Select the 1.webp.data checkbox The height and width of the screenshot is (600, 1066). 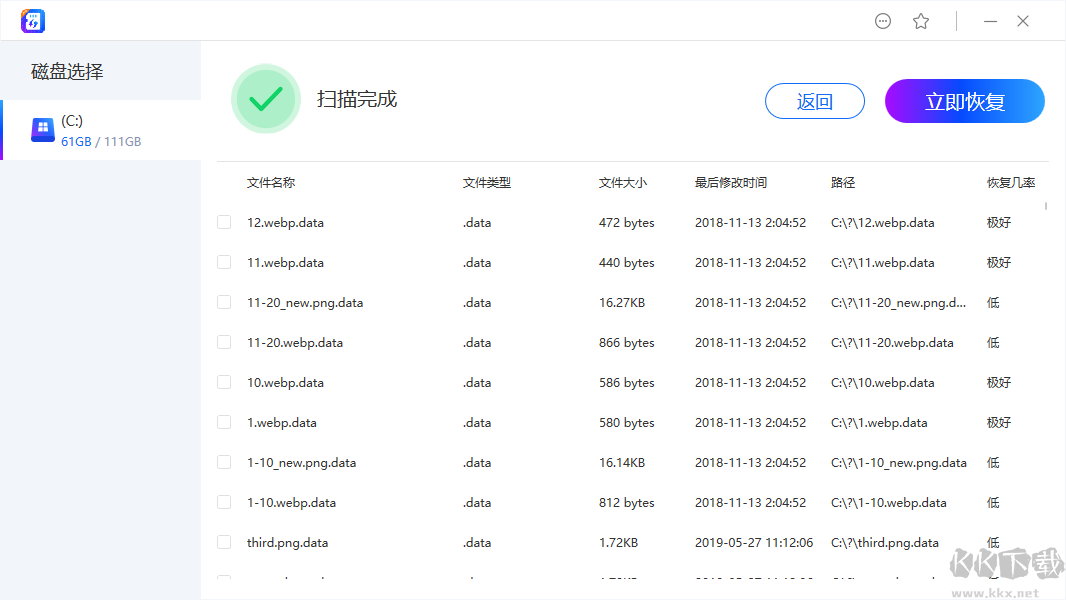click(x=224, y=422)
